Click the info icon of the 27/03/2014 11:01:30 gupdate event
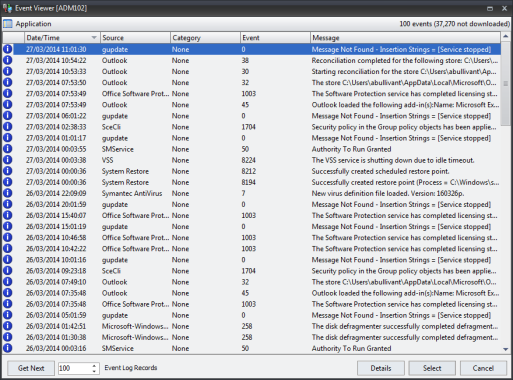513x380 pixels. (x=7, y=49)
